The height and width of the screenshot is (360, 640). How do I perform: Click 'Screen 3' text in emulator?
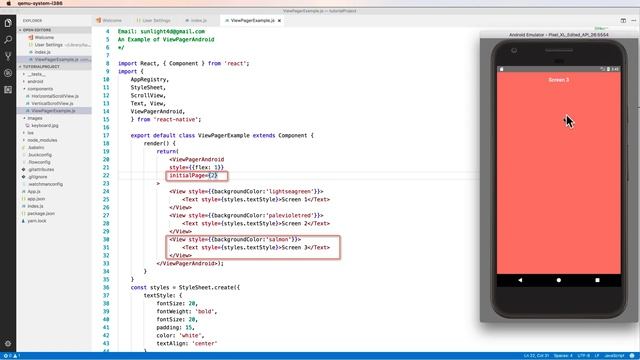[559, 80]
